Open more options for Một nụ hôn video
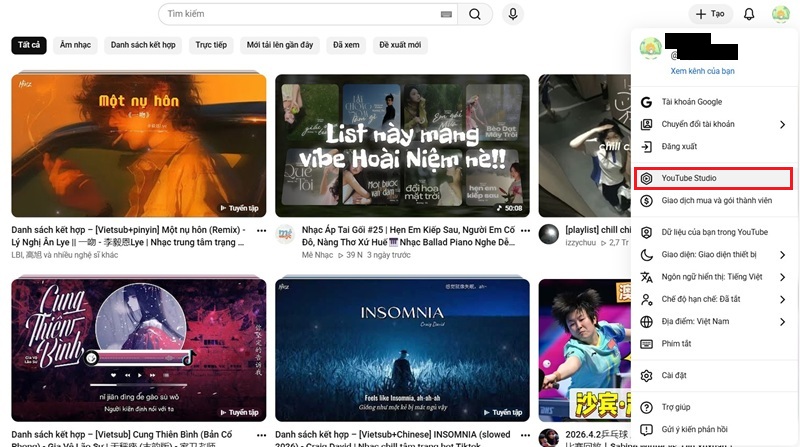Viewport: 800px width, 447px height. point(262,231)
